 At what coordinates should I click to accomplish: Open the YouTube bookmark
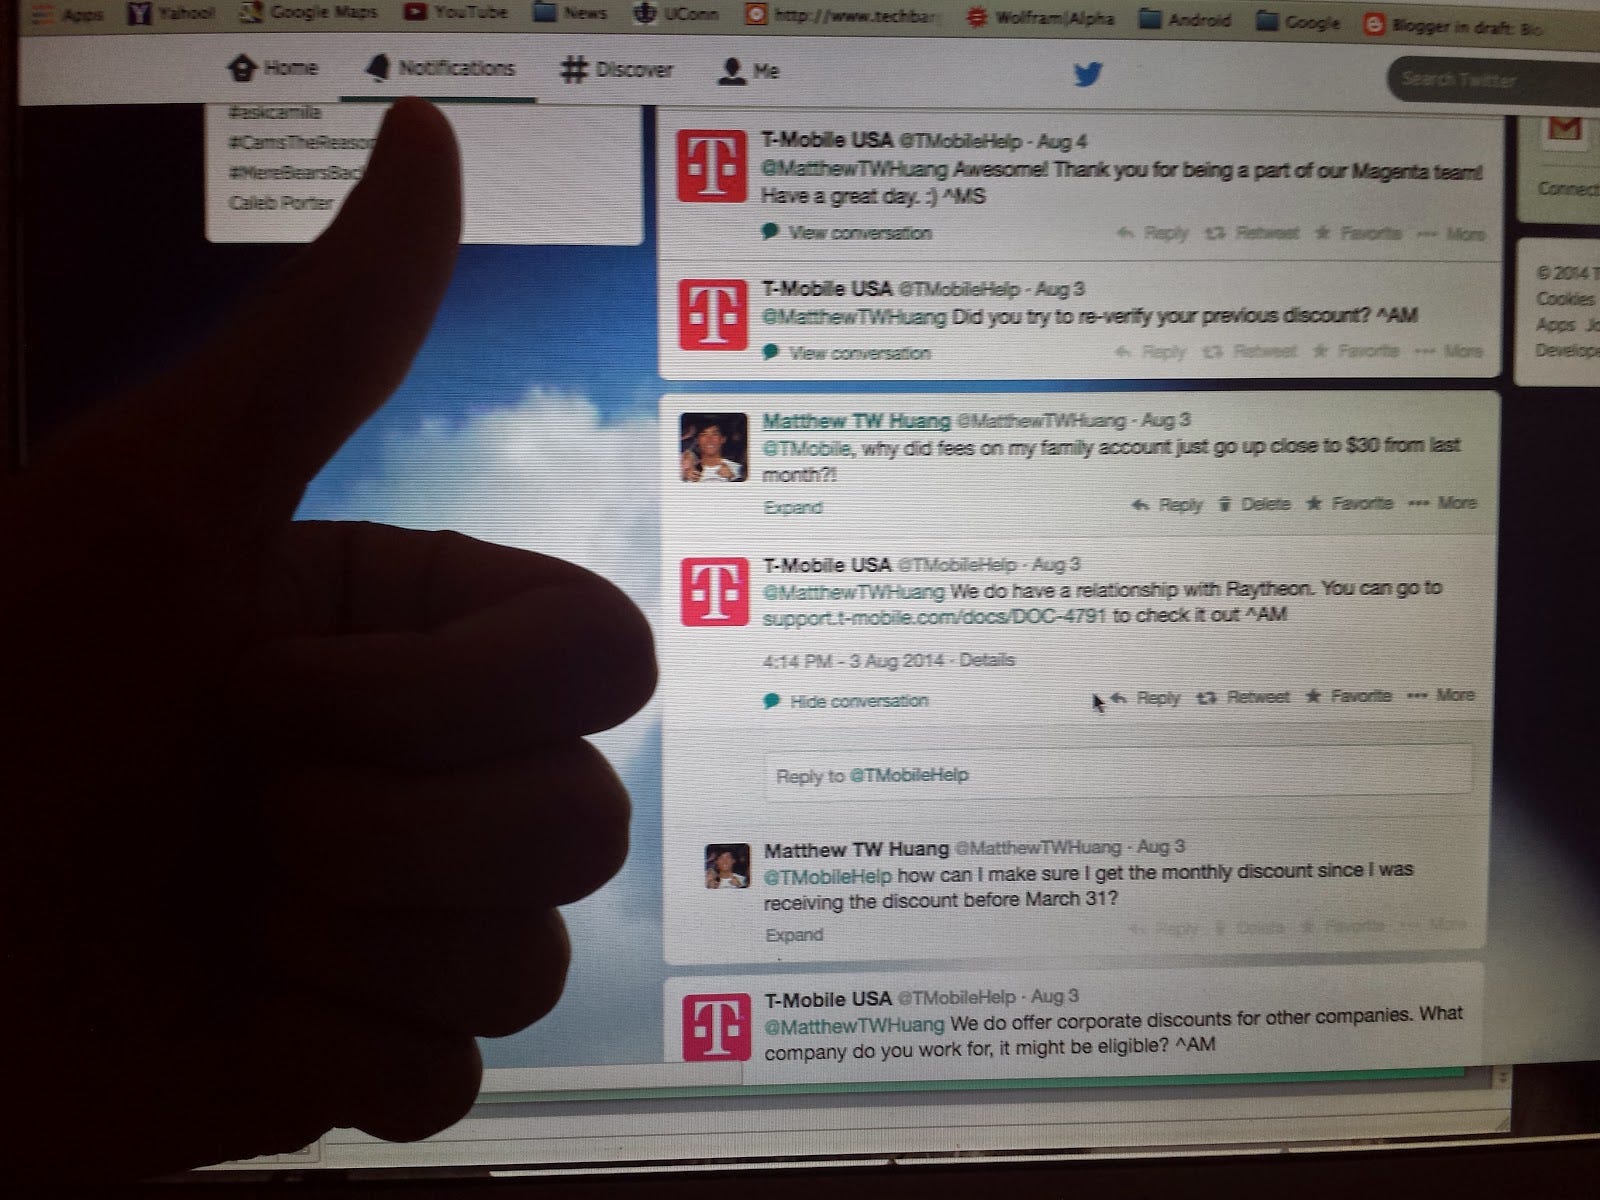coord(455,13)
